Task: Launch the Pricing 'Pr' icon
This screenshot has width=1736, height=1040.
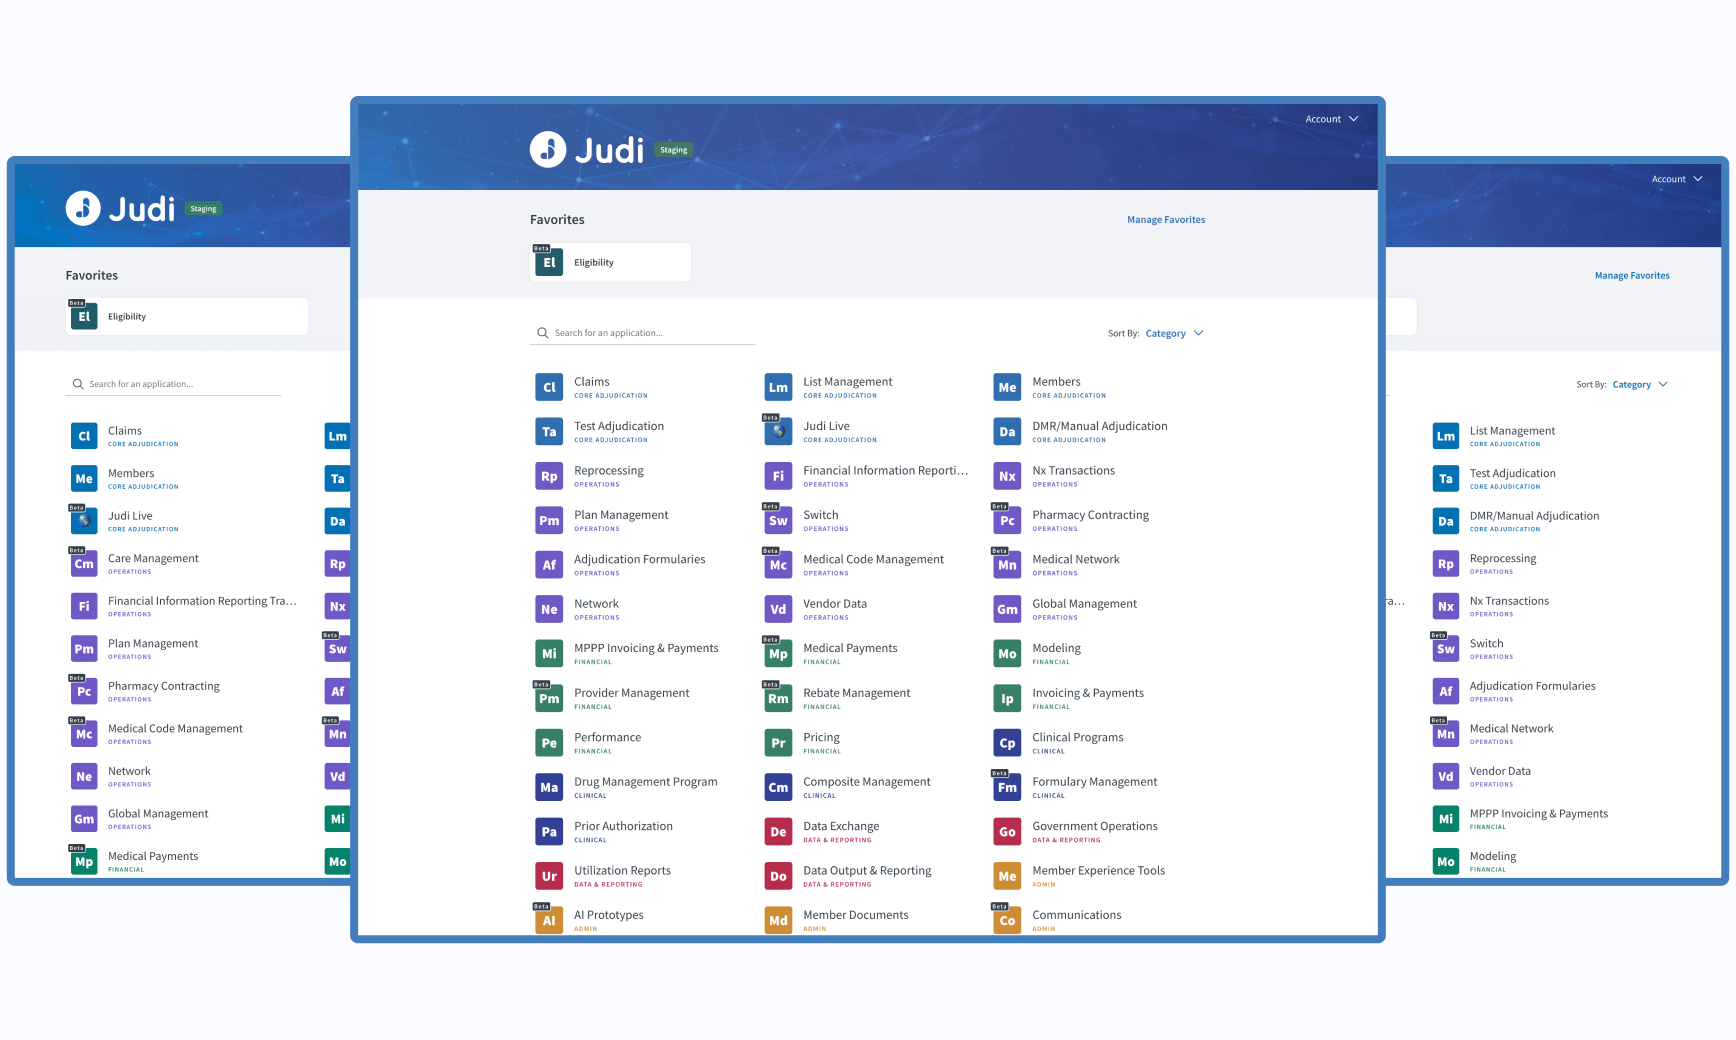Action: coord(778,743)
